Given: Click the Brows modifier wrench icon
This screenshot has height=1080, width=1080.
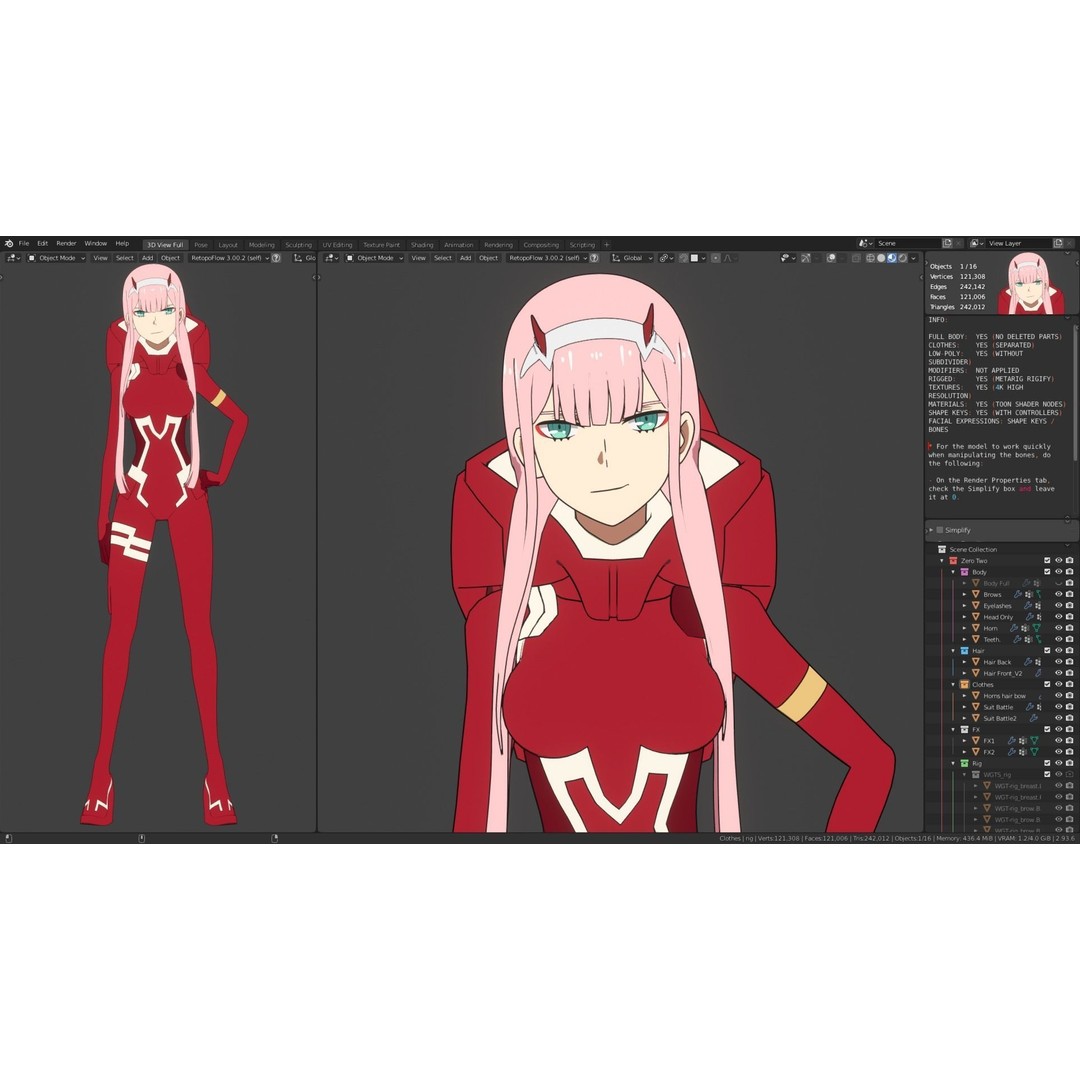Looking at the screenshot, I should (1018, 594).
